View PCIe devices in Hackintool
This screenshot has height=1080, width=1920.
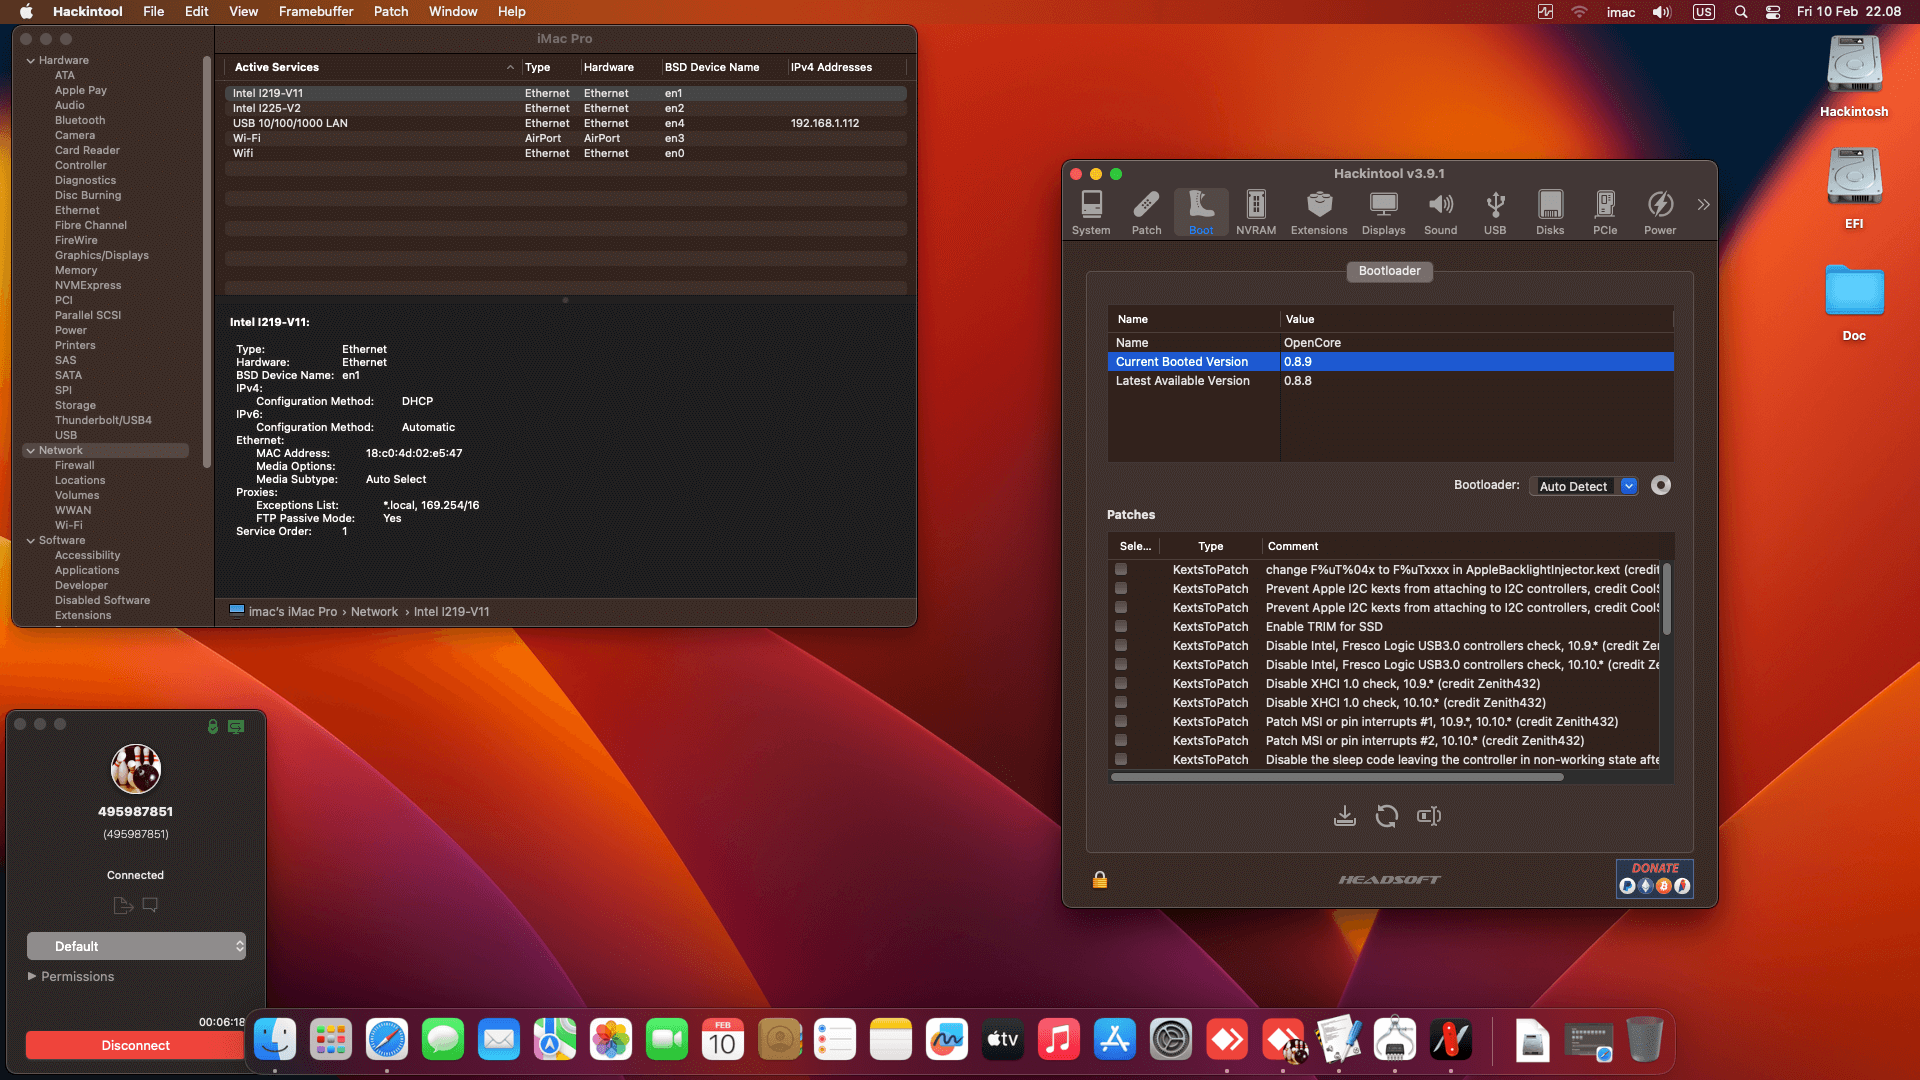(x=1605, y=210)
